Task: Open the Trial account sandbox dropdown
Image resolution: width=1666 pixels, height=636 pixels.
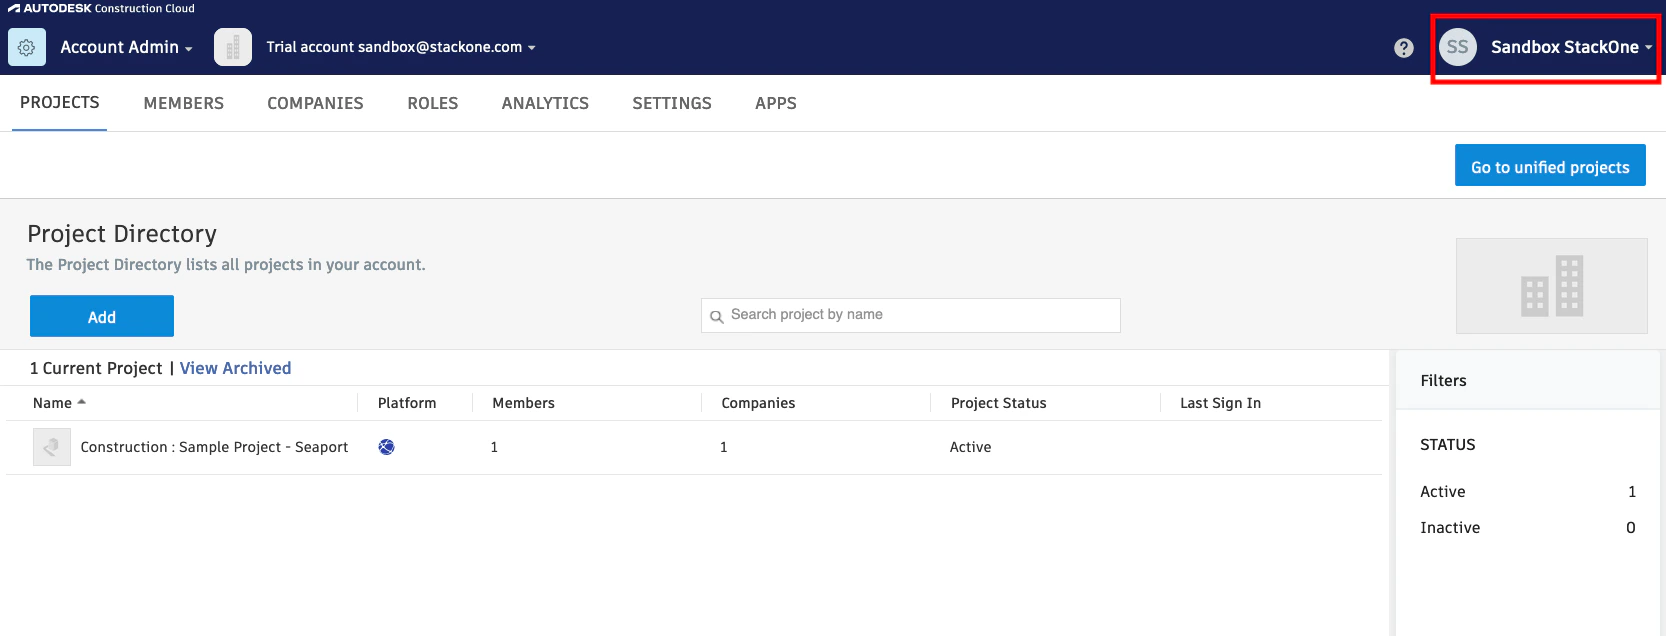Action: [401, 47]
